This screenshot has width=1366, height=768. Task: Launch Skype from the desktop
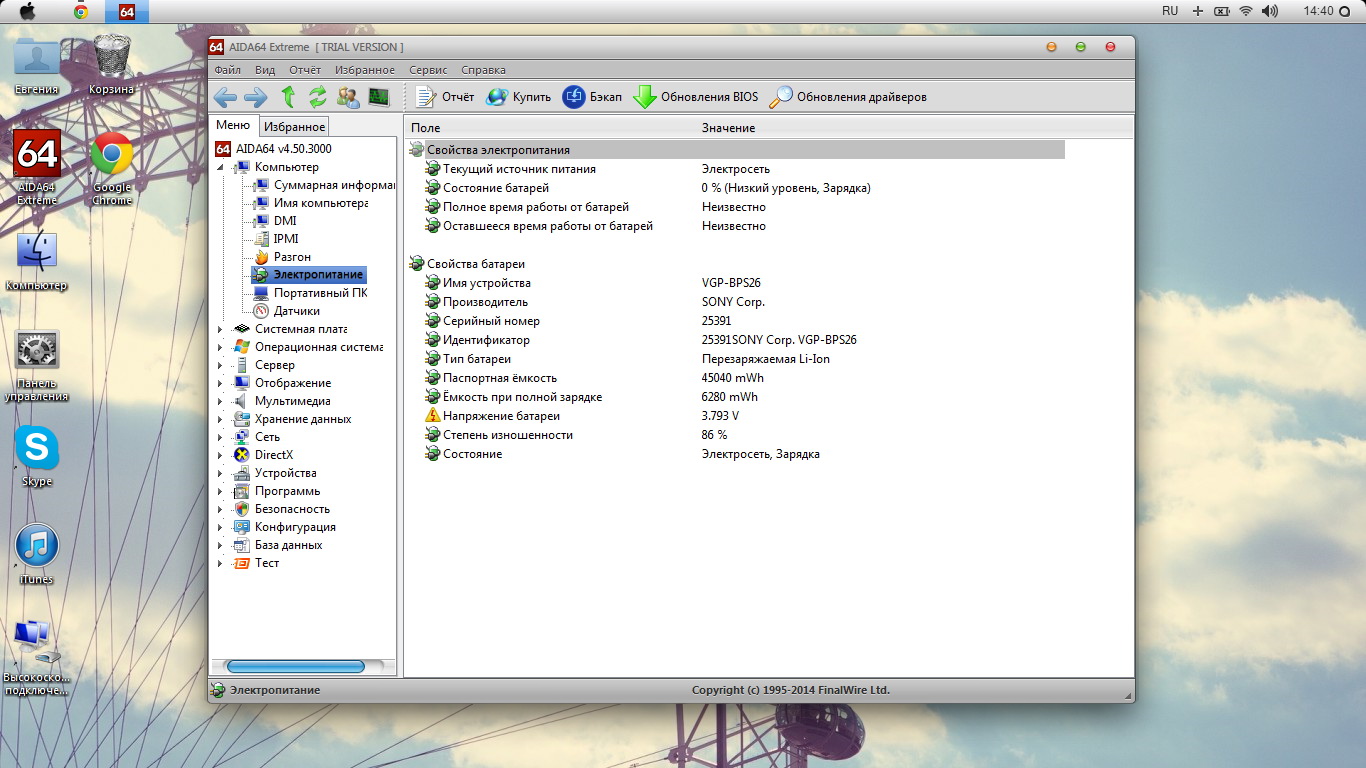37,450
